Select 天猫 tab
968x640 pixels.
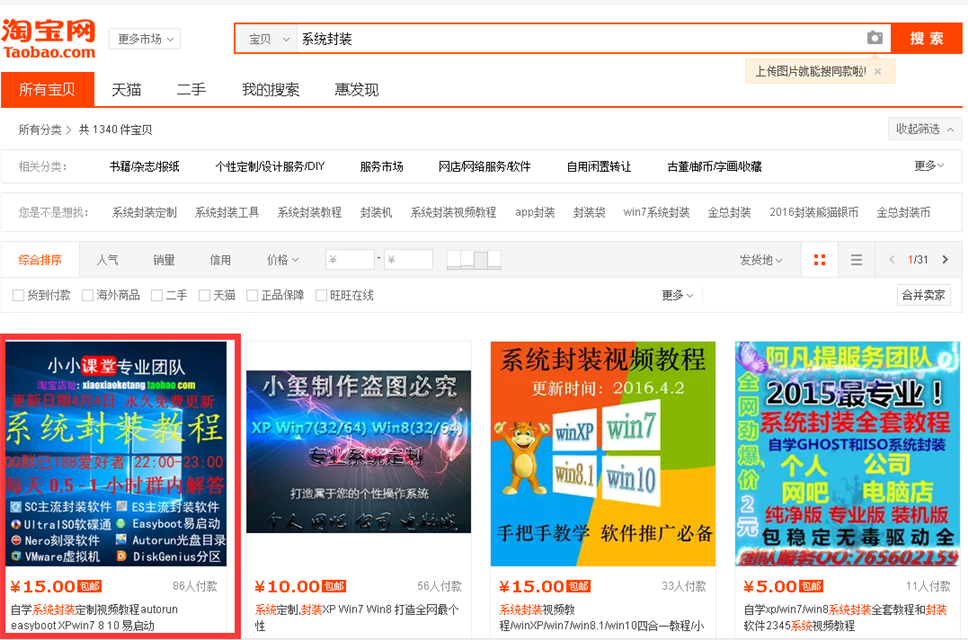pyautogui.click(x=127, y=90)
